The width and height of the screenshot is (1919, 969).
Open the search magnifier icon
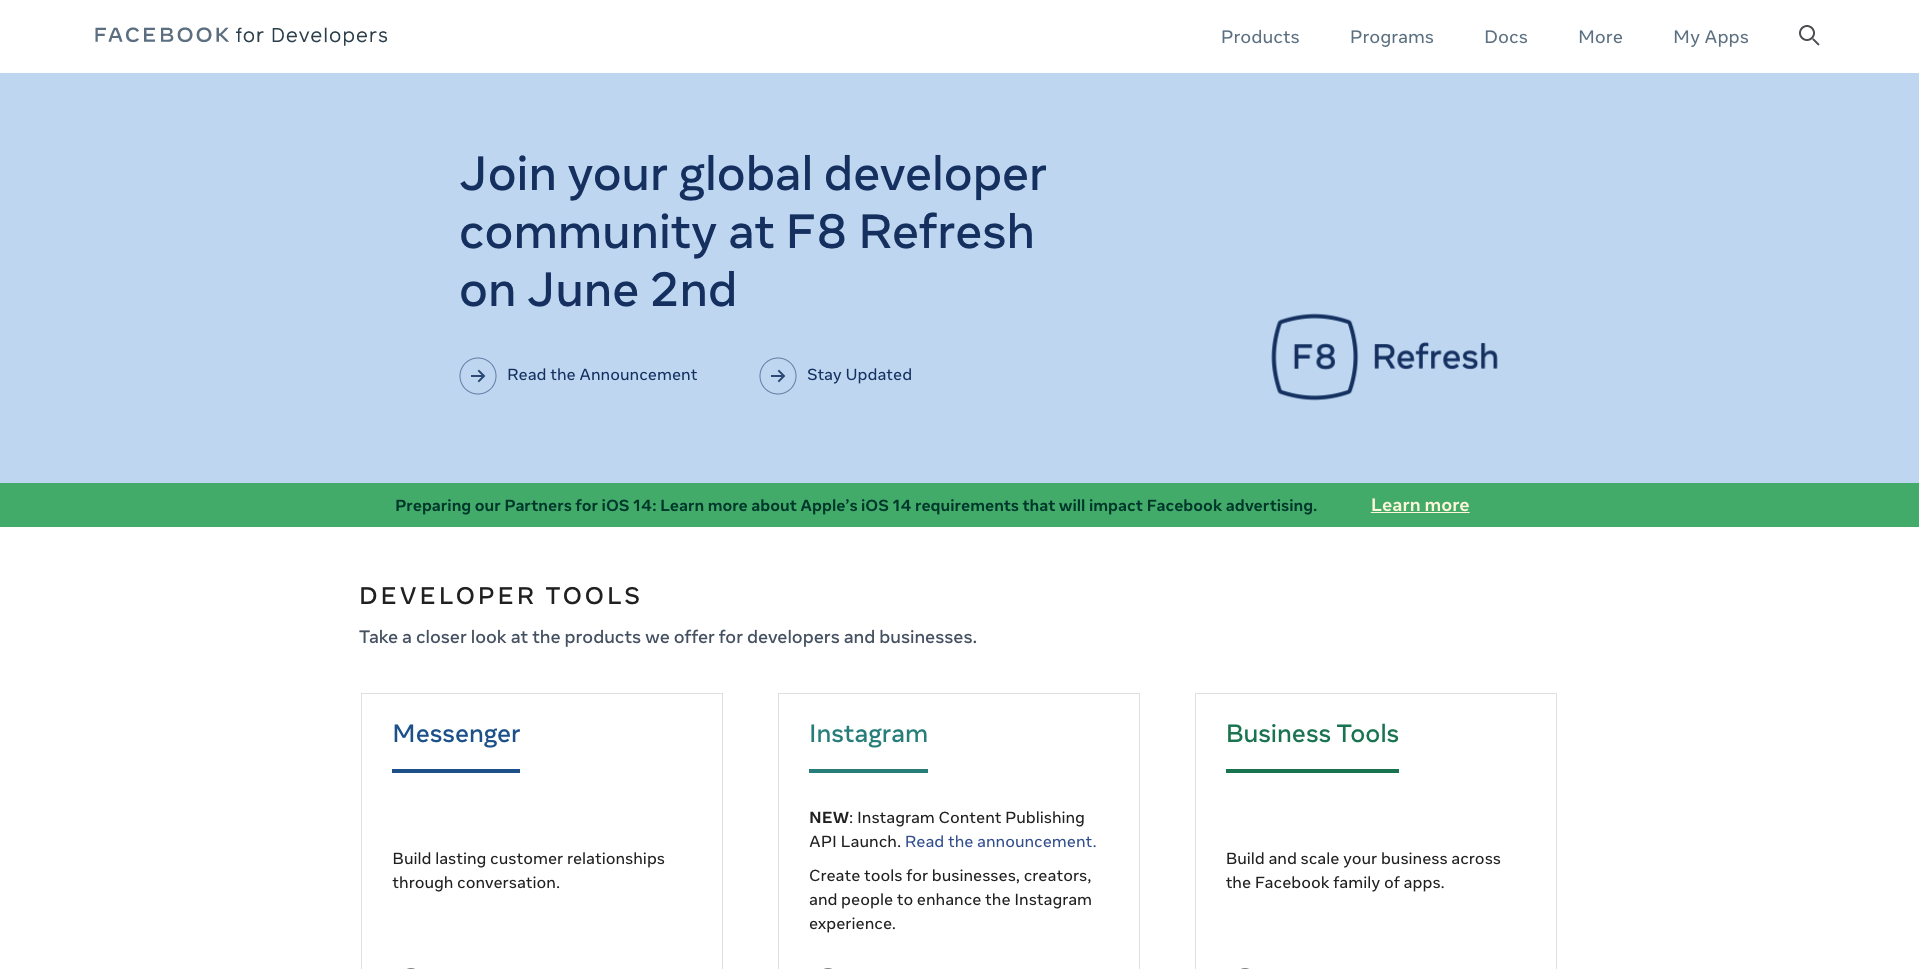click(x=1808, y=36)
